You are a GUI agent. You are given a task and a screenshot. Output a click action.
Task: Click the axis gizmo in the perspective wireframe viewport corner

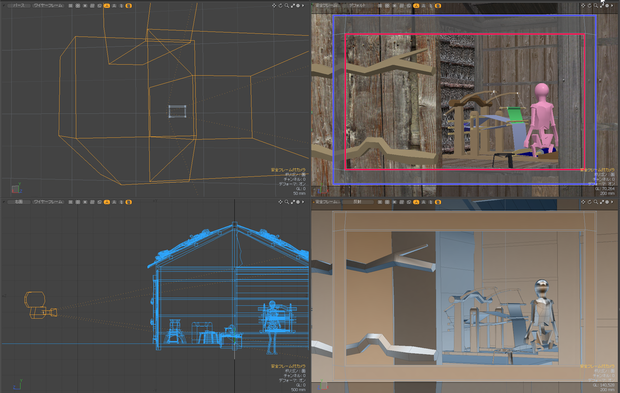16,188
